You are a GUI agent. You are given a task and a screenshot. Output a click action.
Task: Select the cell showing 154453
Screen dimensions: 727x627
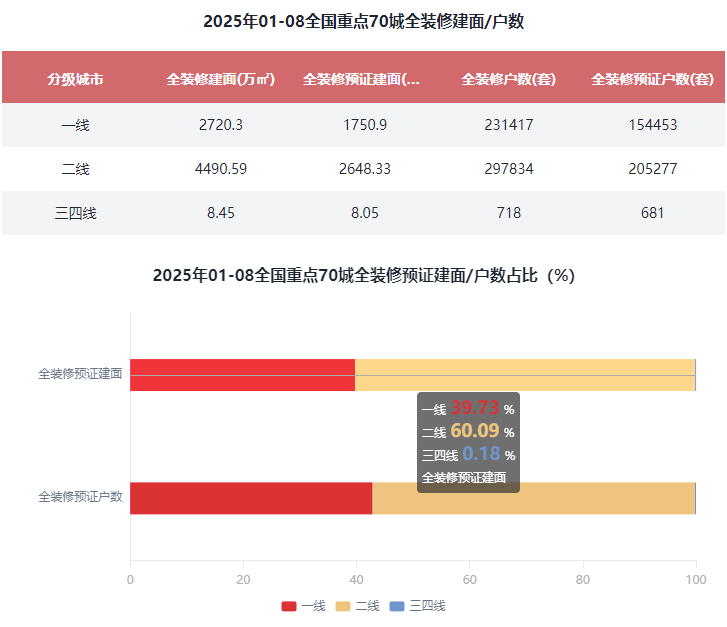click(652, 125)
